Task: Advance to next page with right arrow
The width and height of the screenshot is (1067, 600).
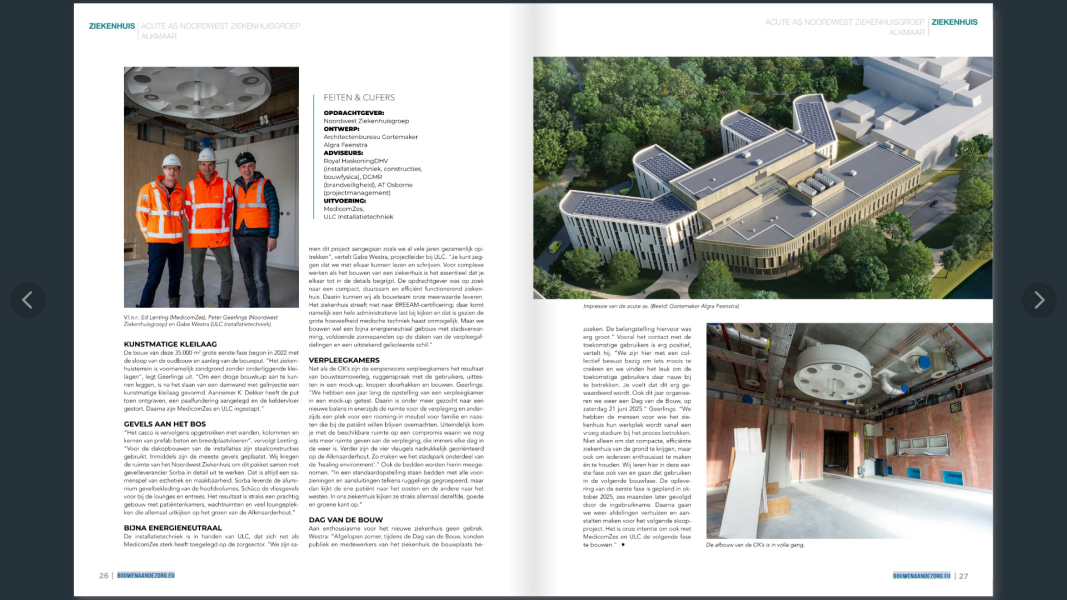Action: click(x=1039, y=299)
